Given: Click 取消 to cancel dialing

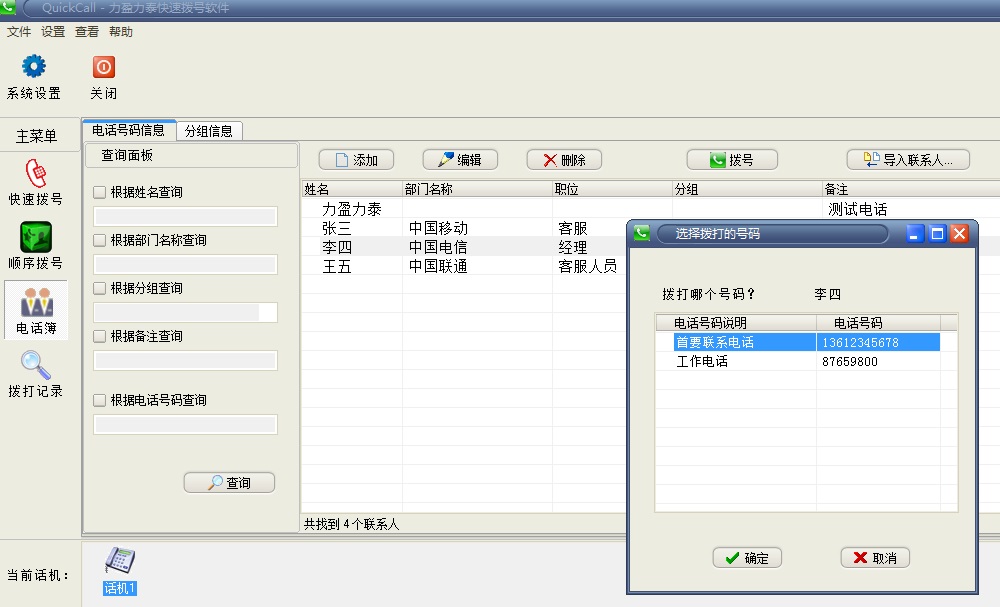Looking at the screenshot, I should [x=875, y=558].
